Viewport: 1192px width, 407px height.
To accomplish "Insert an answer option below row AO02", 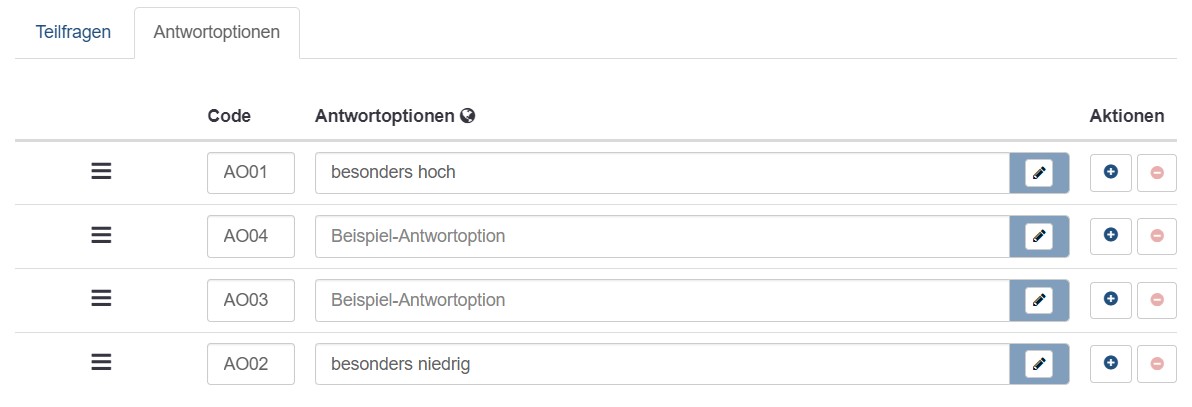I will coord(1110,365).
